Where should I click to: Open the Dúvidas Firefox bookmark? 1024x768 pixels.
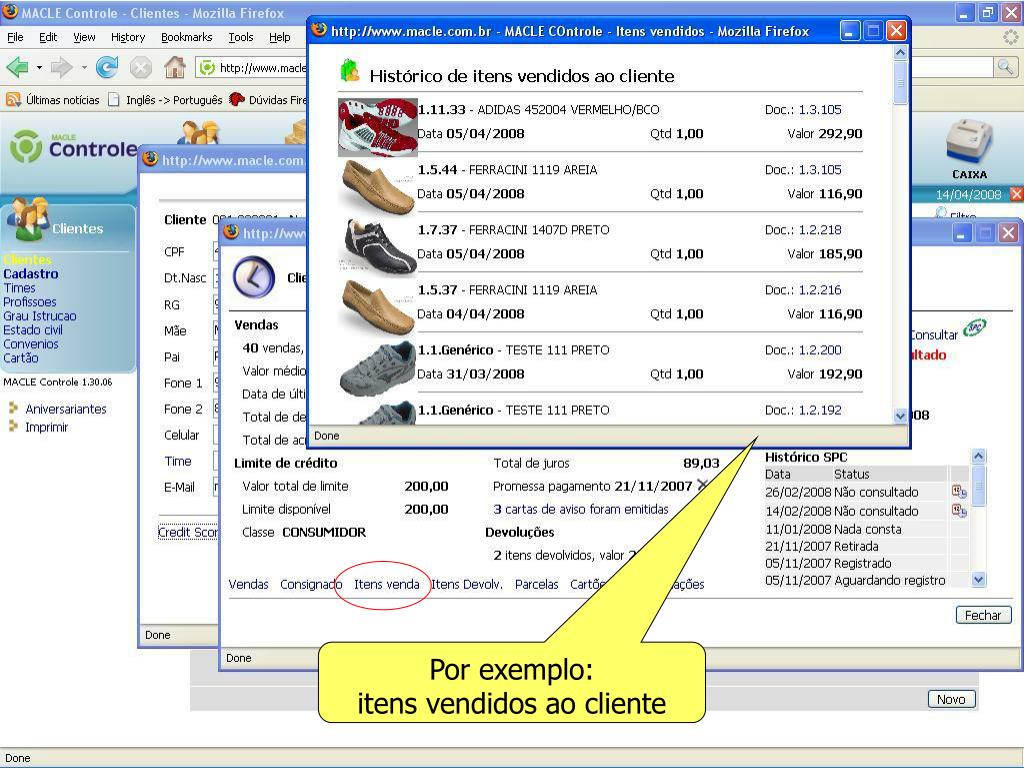[x=268, y=100]
